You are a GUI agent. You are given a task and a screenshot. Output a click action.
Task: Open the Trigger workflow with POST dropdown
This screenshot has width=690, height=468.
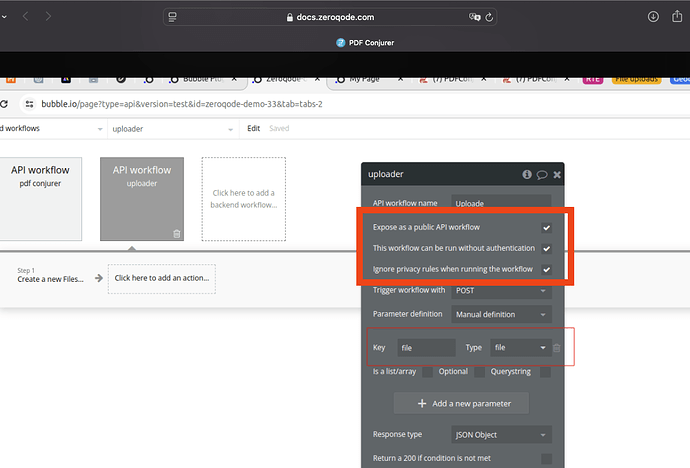click(501, 291)
